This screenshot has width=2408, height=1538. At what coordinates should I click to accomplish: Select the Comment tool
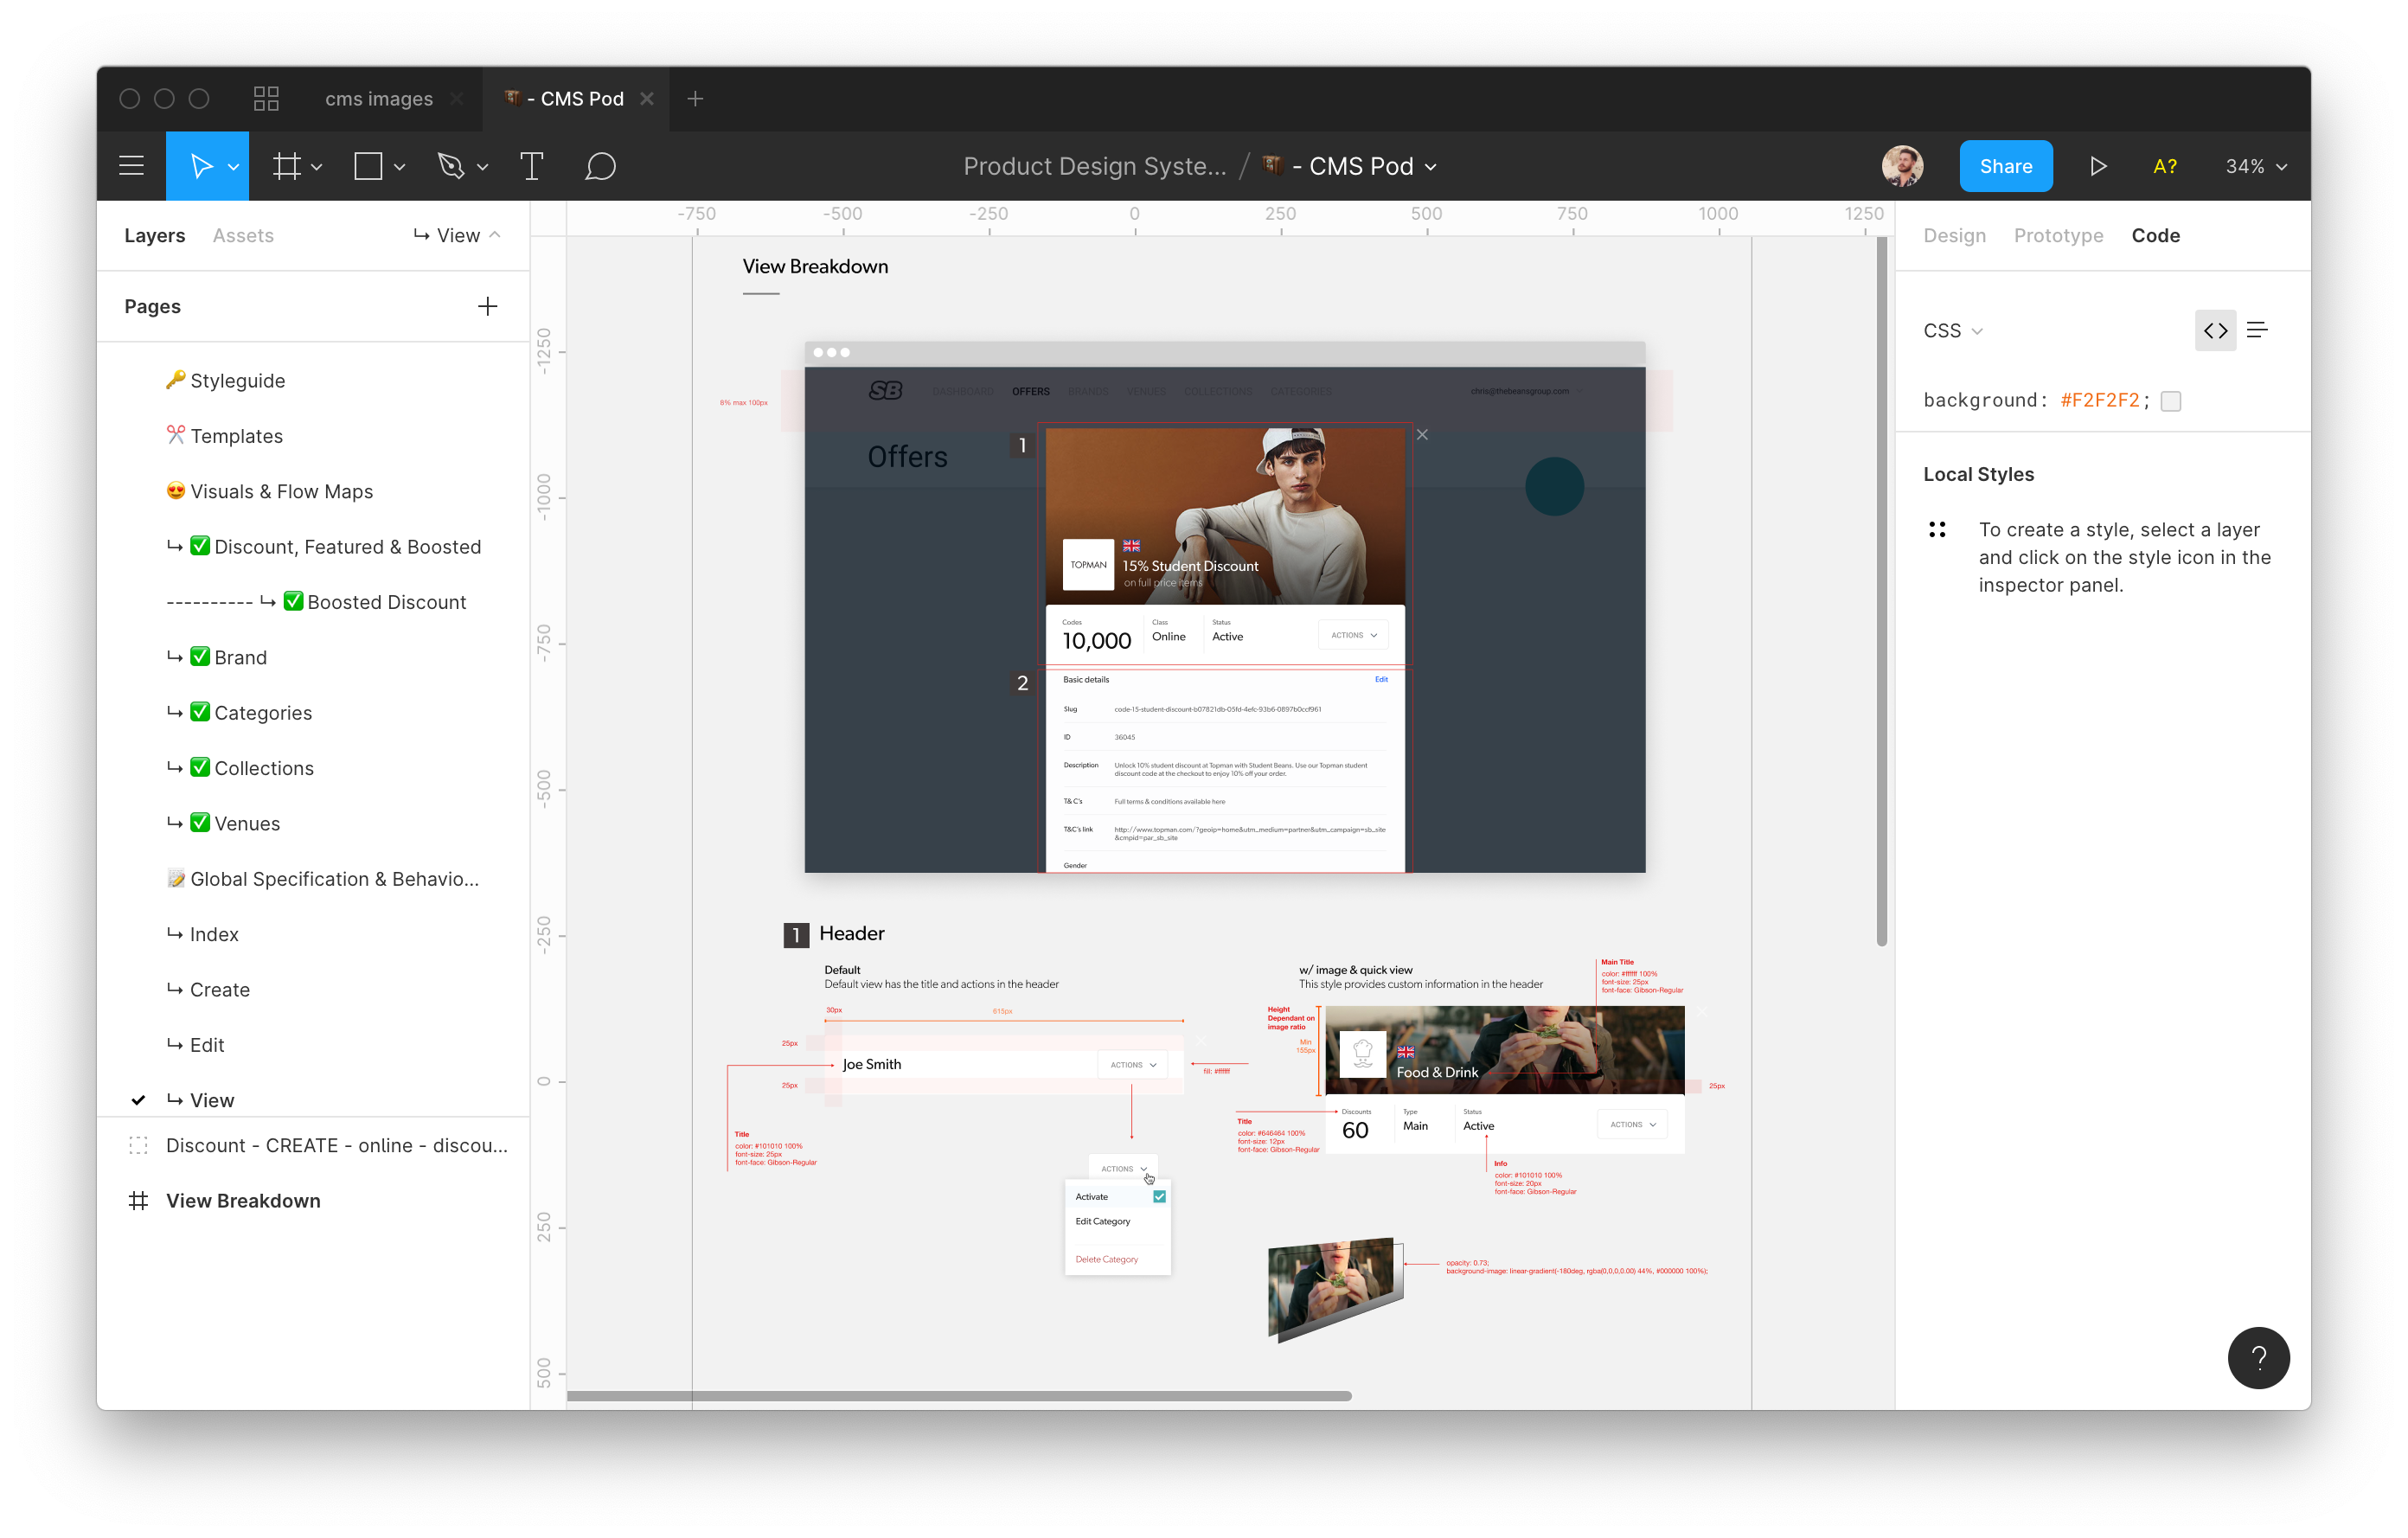[600, 166]
